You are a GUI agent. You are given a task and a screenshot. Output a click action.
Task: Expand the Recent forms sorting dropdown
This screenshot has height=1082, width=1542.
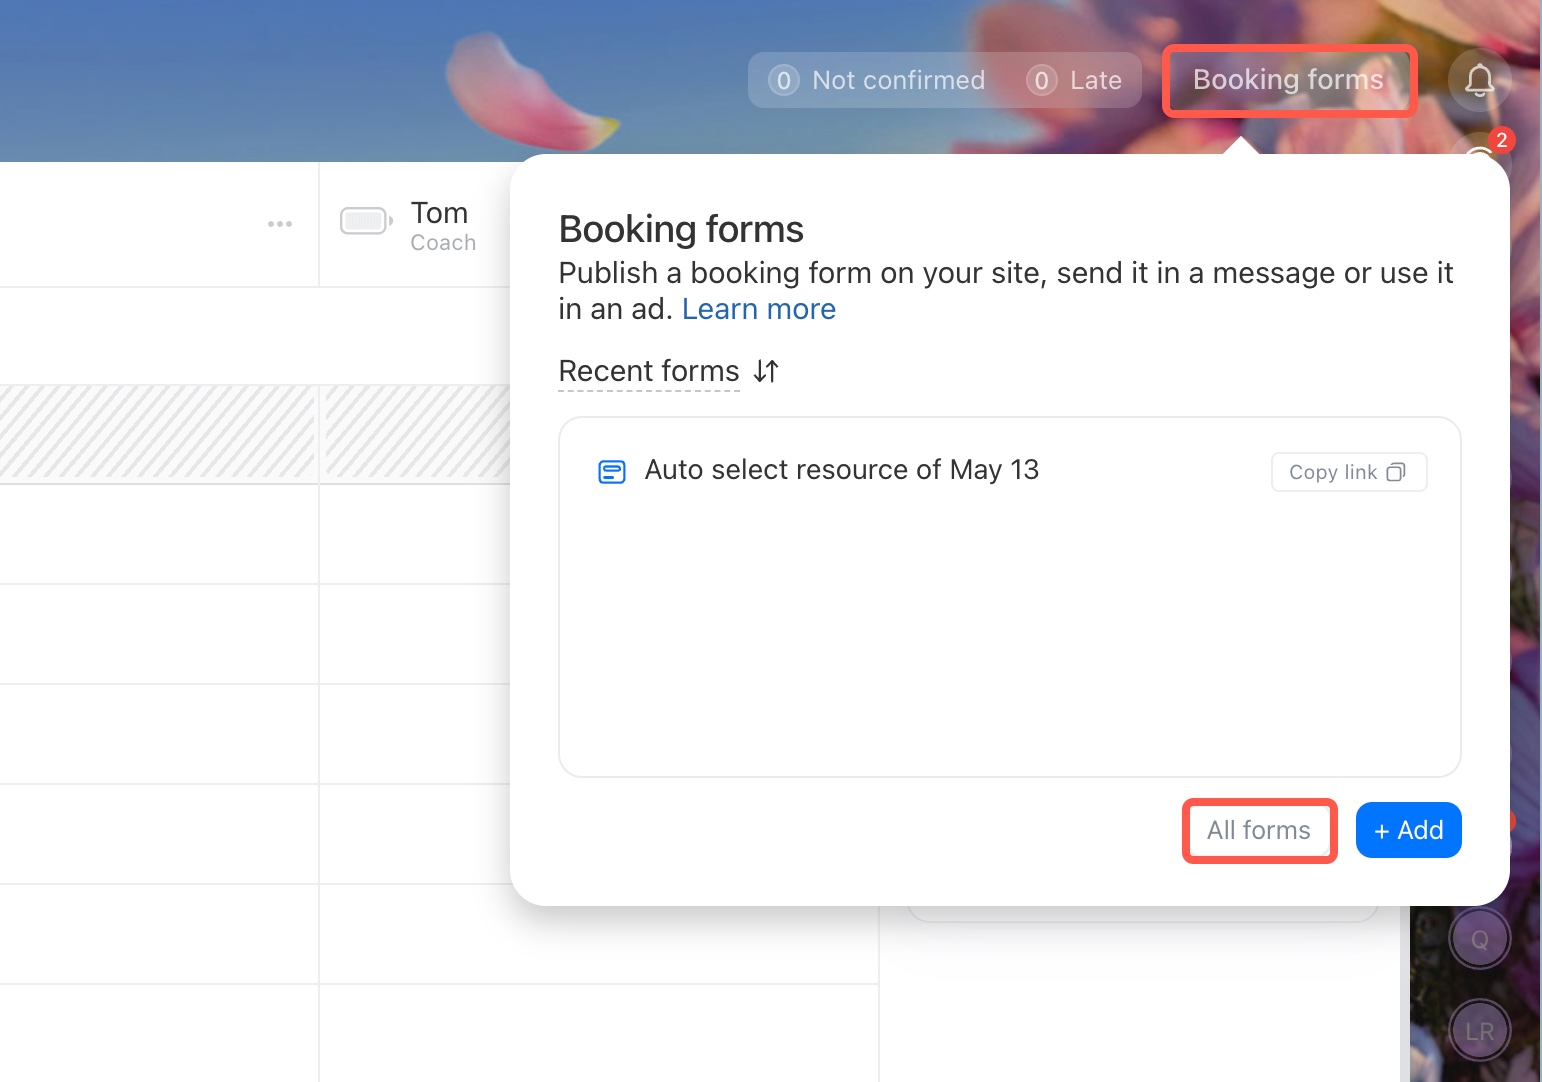point(648,371)
